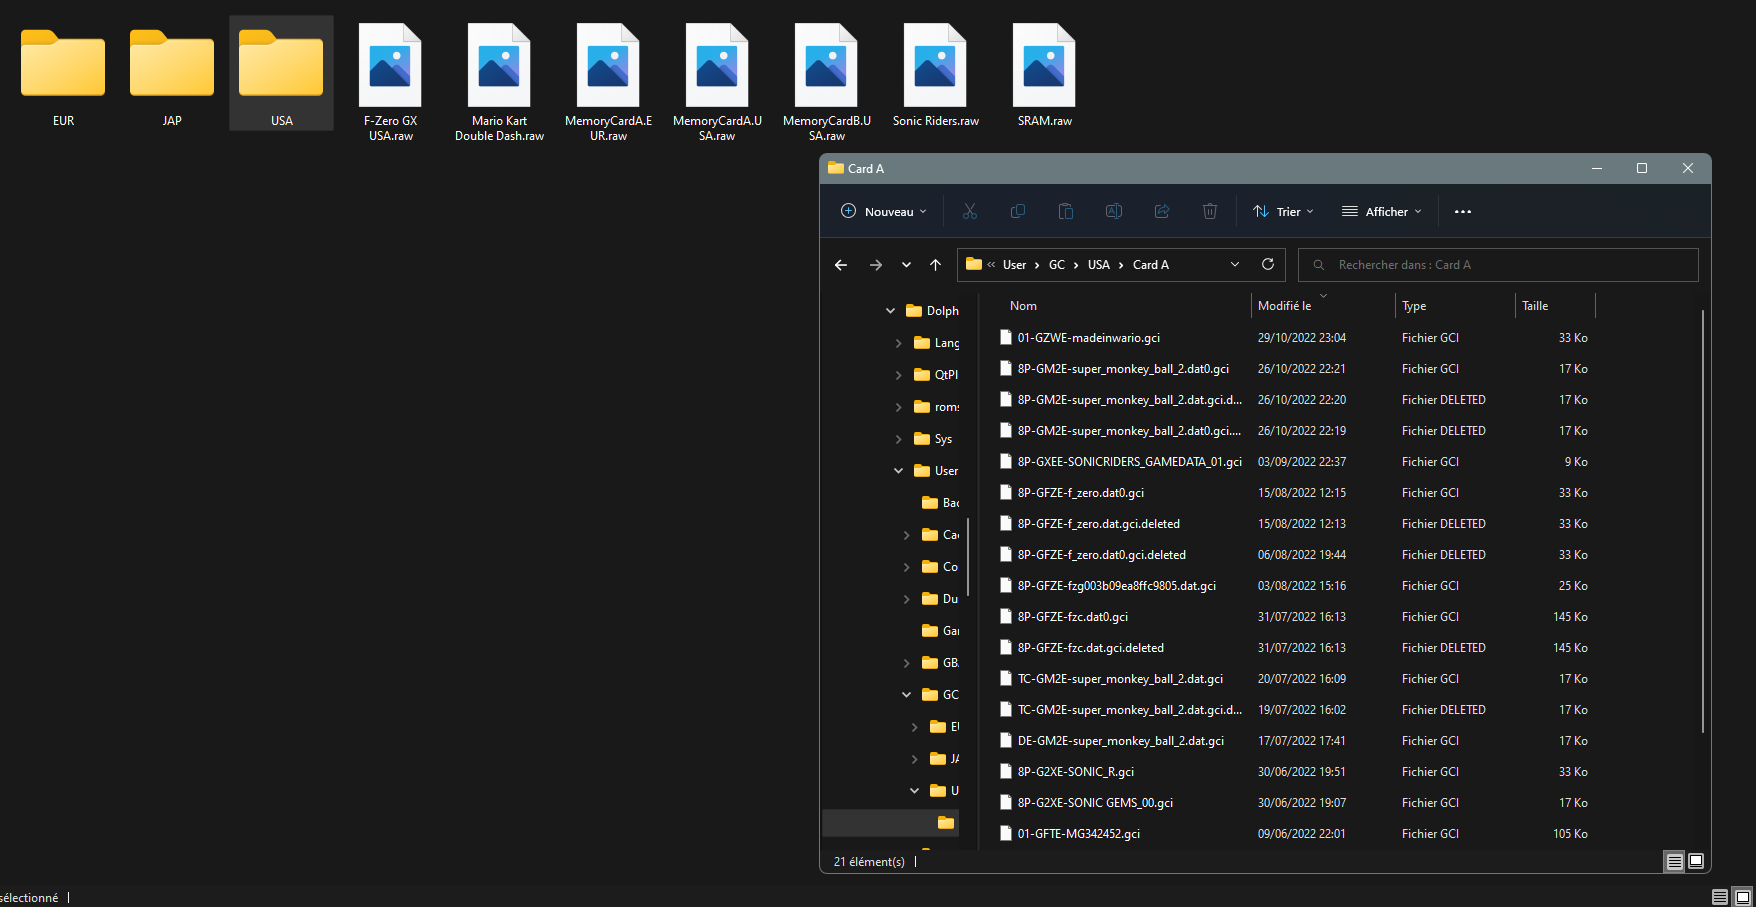Click the search box for Card A
This screenshot has width=1756, height=907.
point(1498,265)
